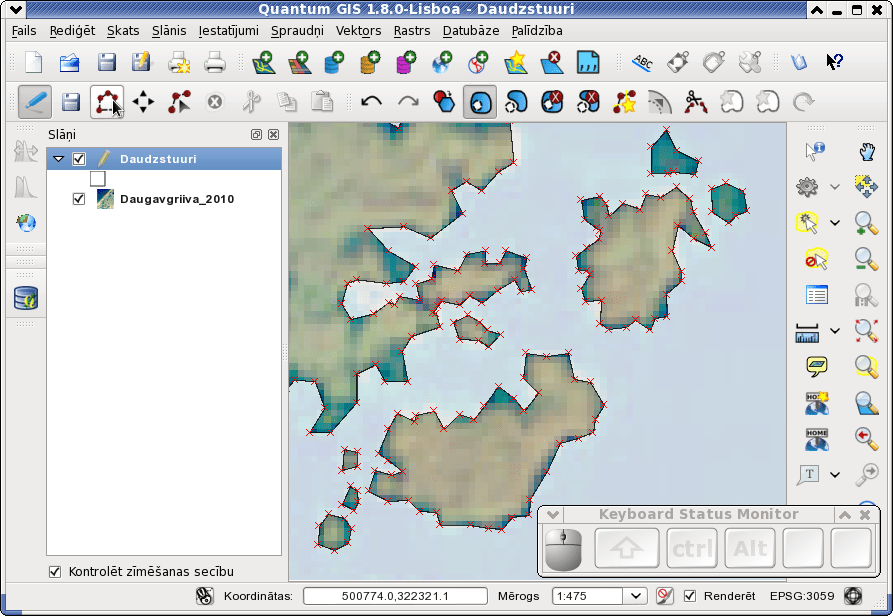Select the Add Part tool

517,102
